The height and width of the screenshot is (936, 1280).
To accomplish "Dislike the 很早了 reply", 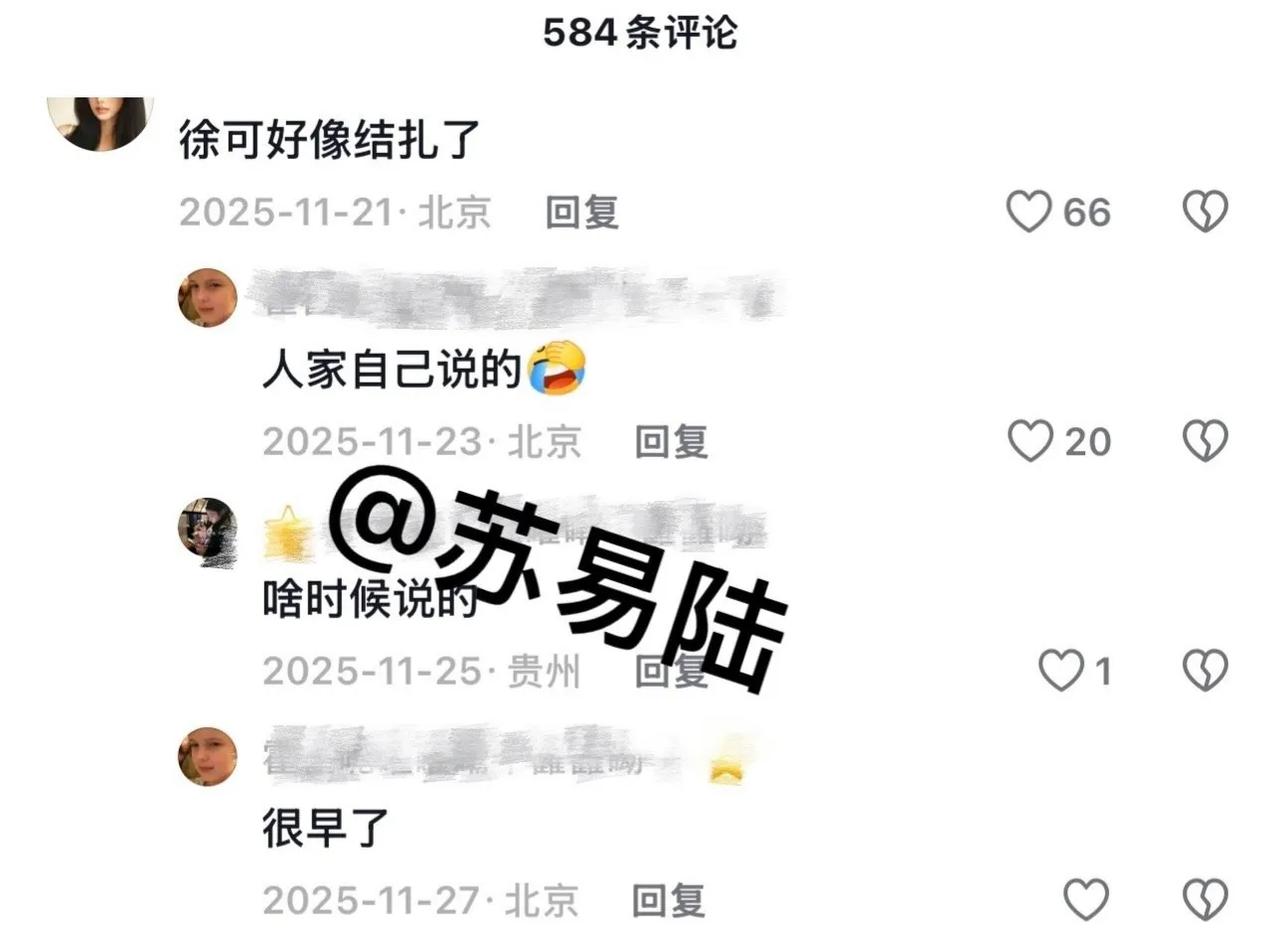I will pyautogui.click(x=1205, y=899).
